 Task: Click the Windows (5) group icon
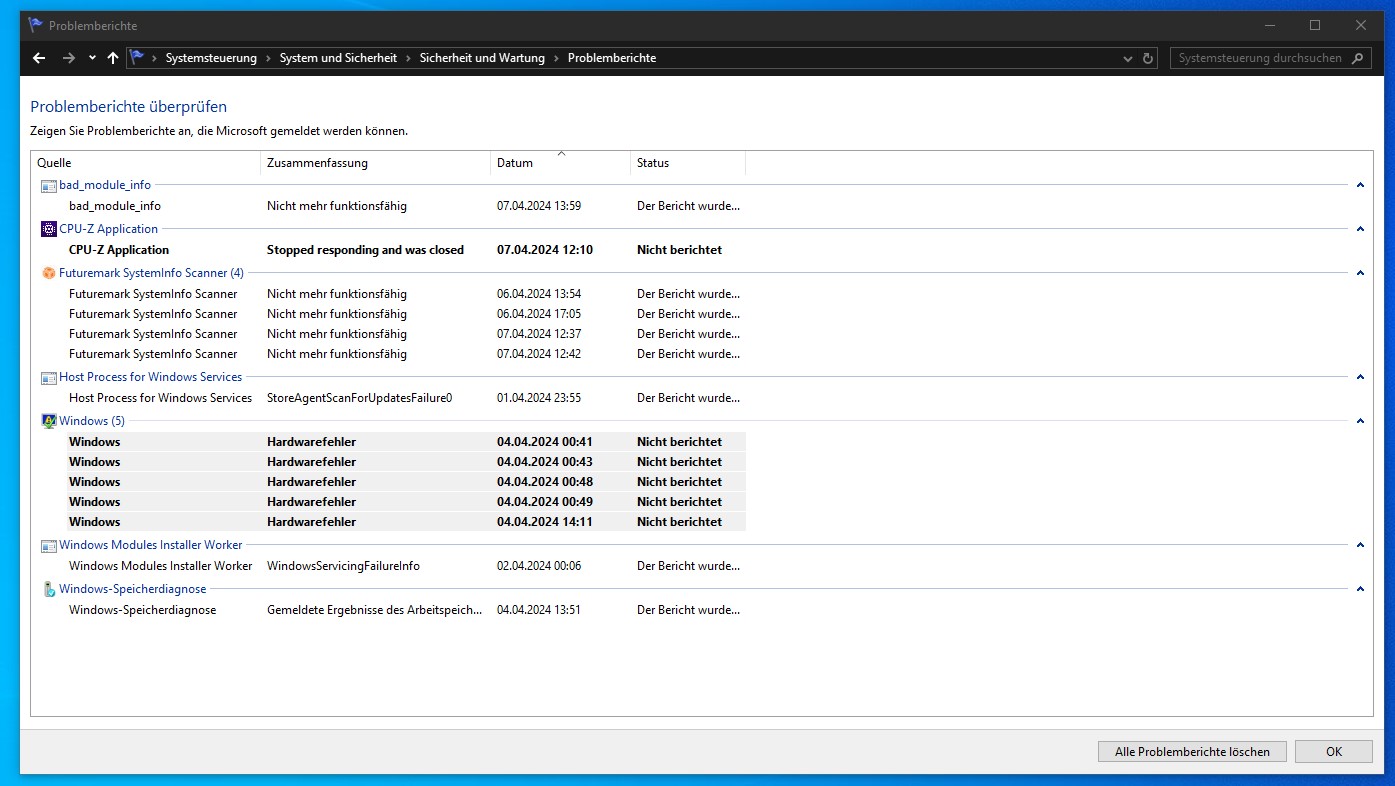pyautogui.click(x=49, y=421)
